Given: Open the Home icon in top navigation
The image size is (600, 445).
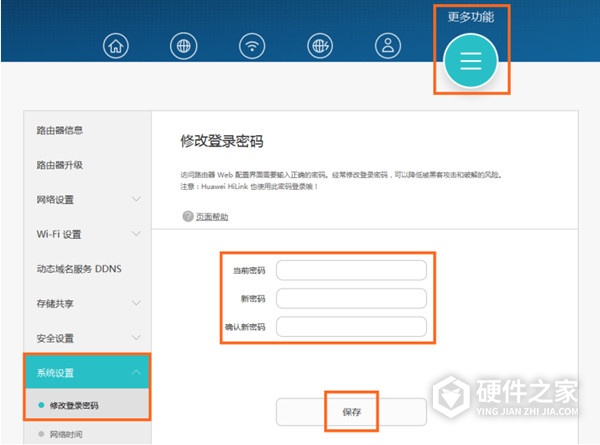Looking at the screenshot, I should pos(116,46).
